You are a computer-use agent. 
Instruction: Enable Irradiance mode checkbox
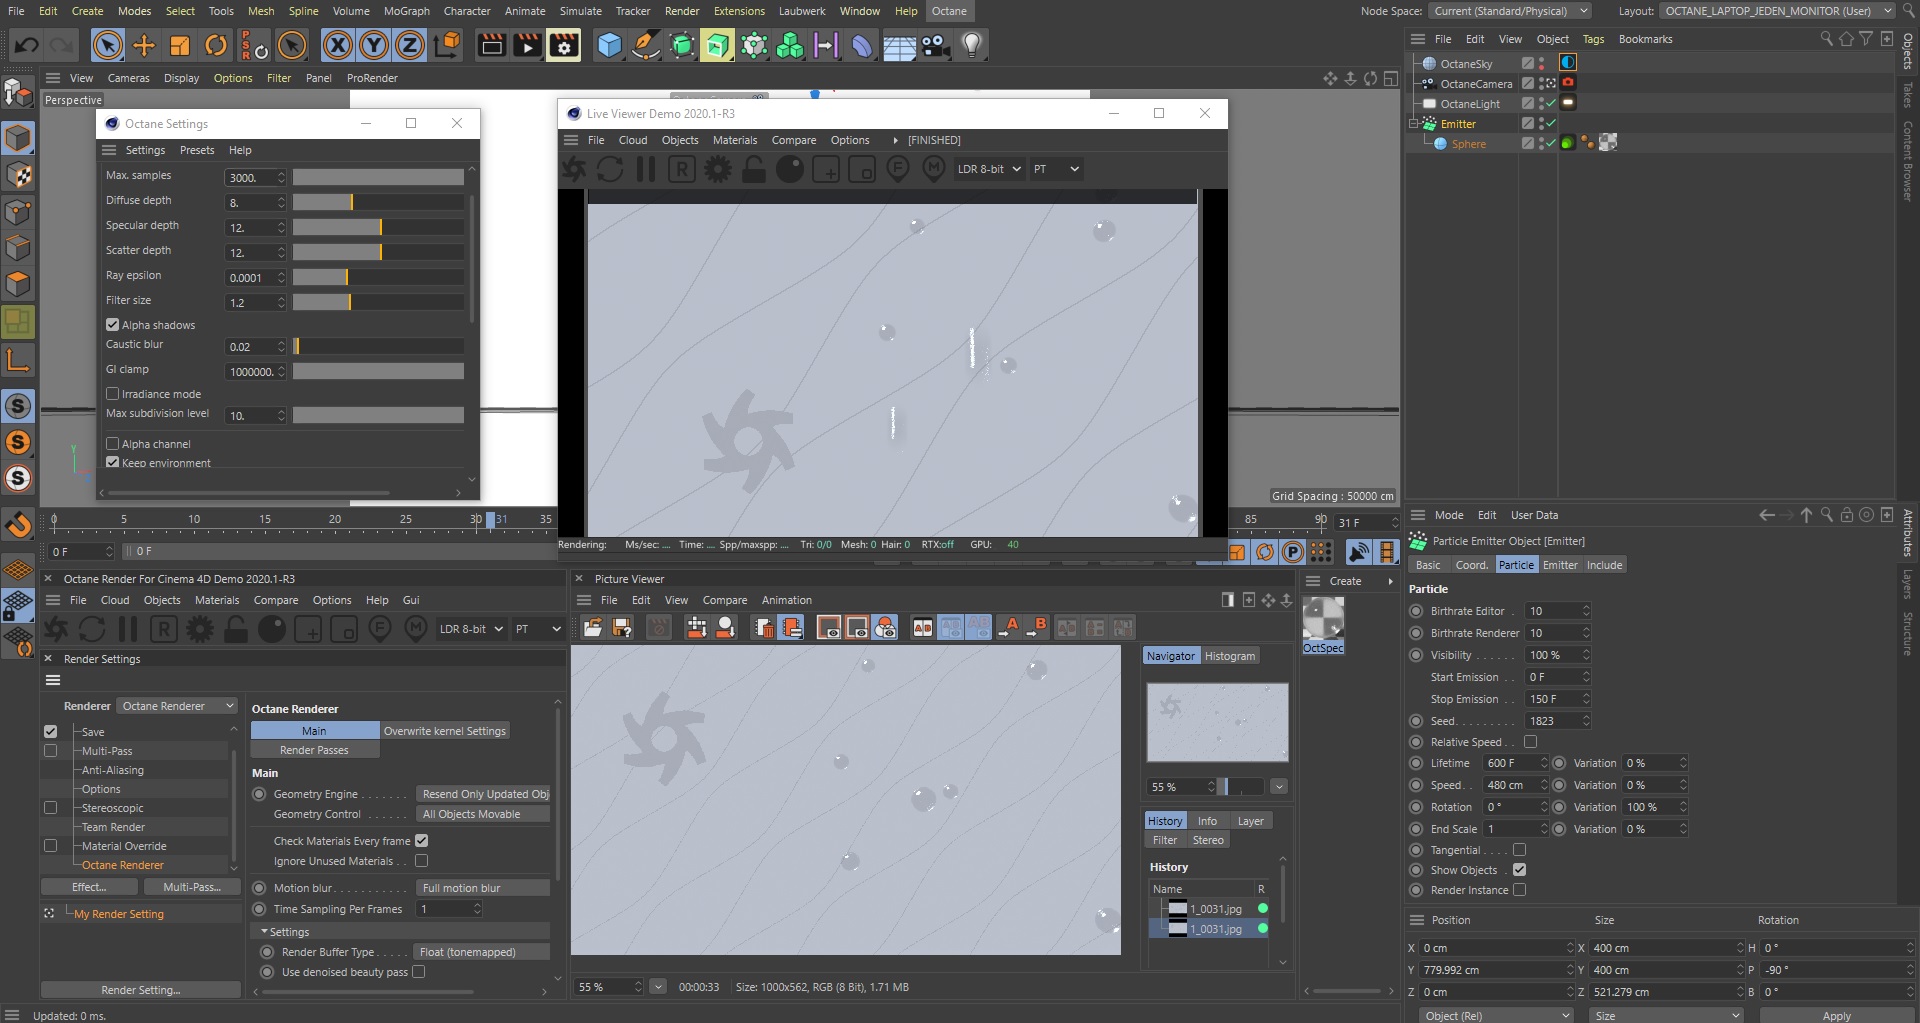click(x=113, y=394)
